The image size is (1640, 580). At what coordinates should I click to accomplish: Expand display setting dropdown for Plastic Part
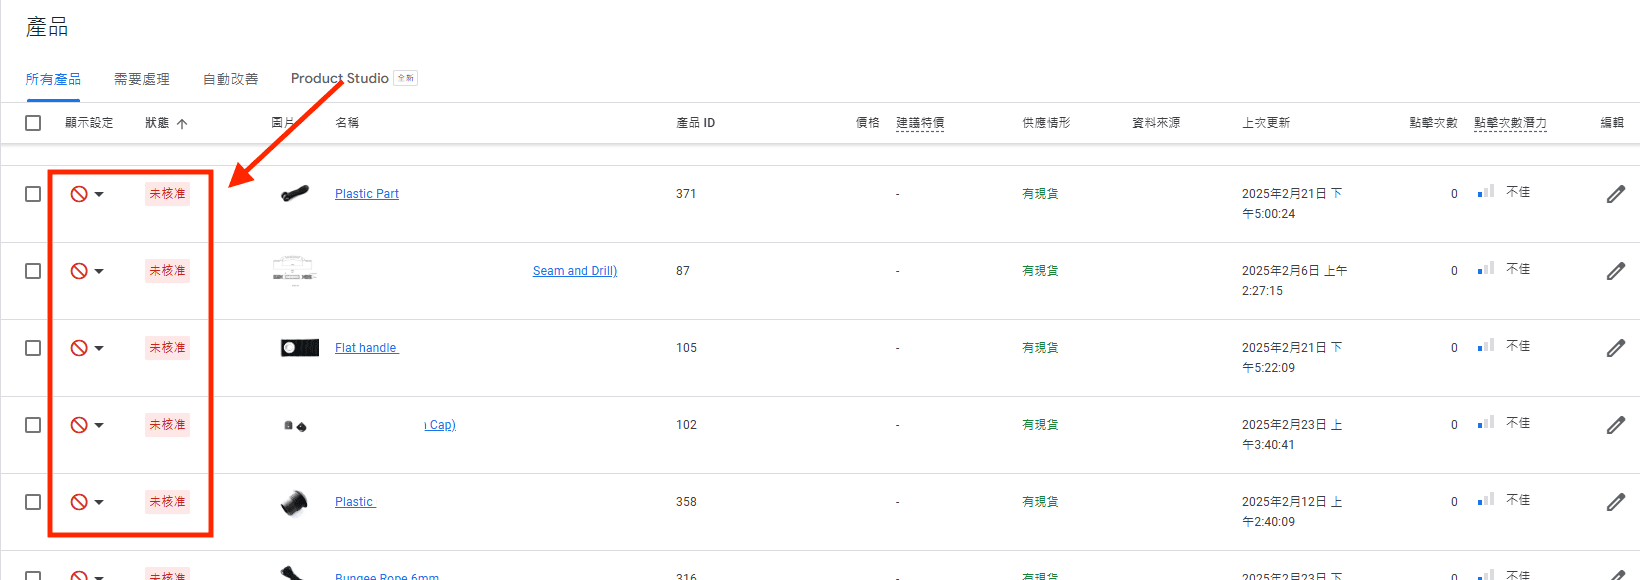coord(99,194)
